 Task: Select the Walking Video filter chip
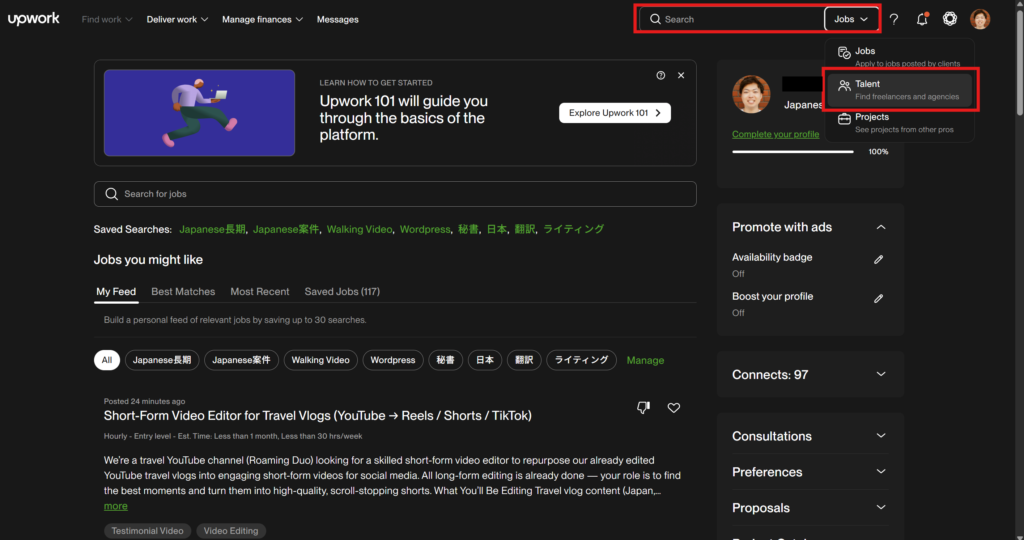tap(320, 360)
